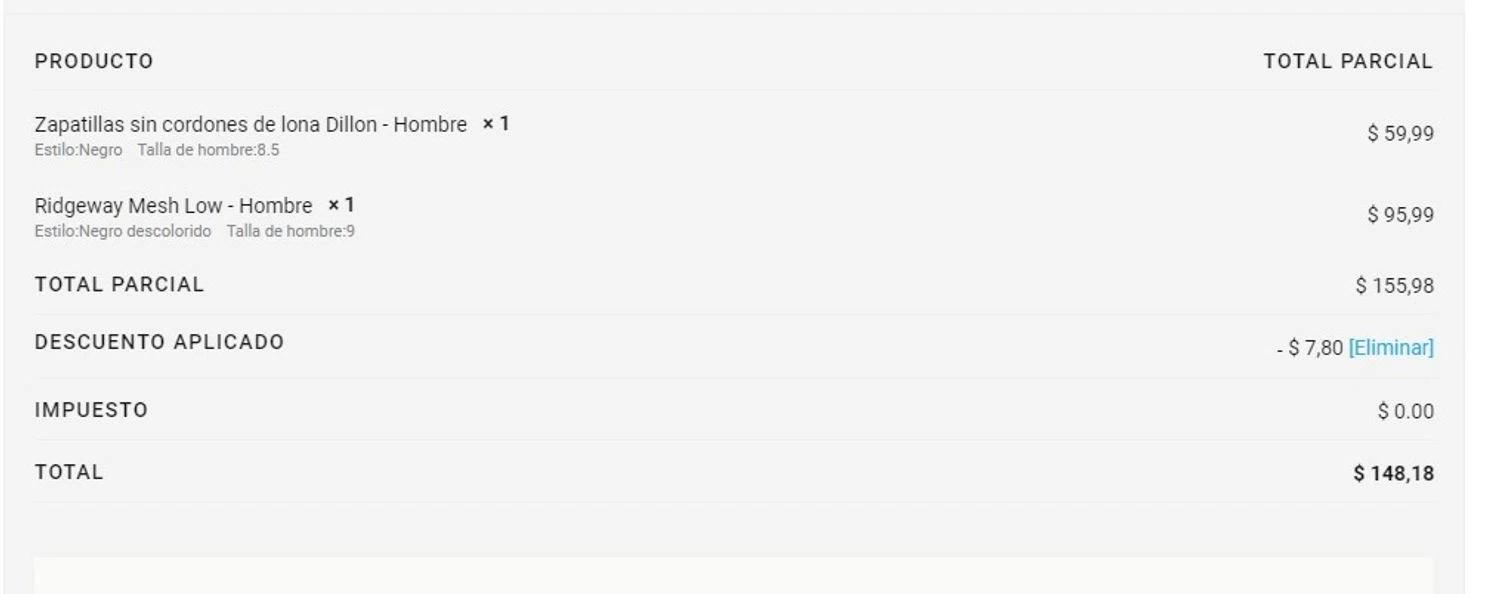Click the $ 155,98 subtotal amount
The image size is (1500, 594).
1394,286
